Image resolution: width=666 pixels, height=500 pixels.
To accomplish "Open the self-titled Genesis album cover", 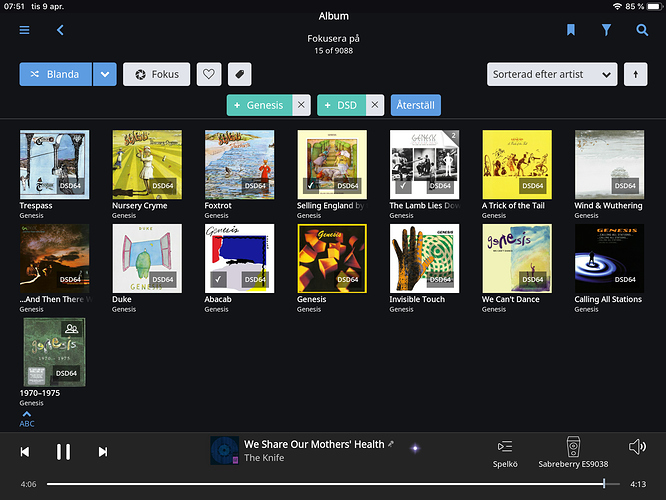I will (332, 258).
